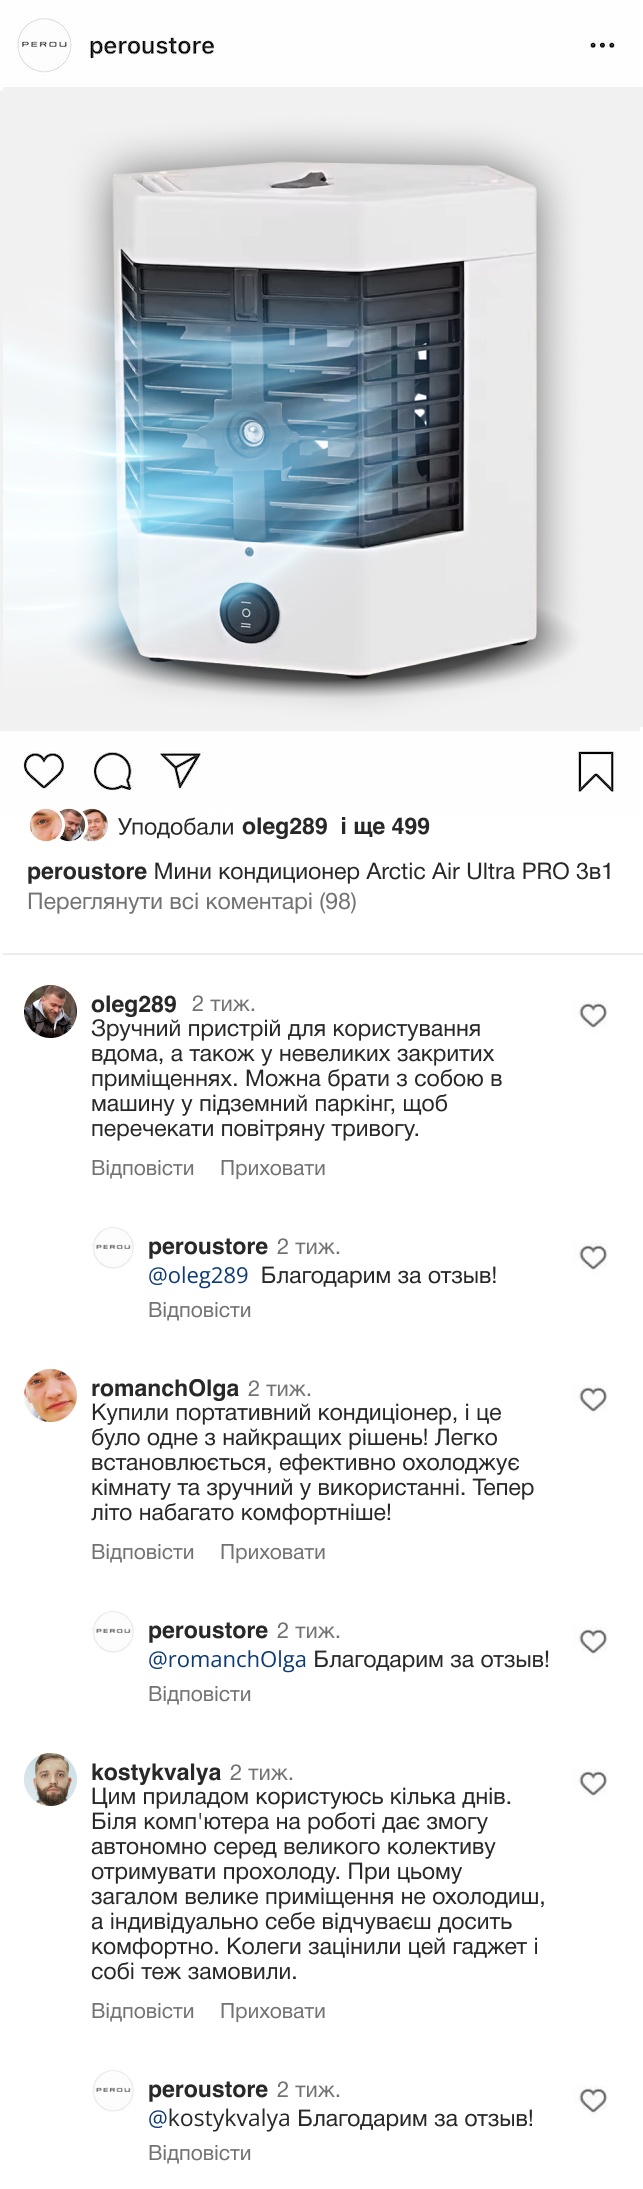Viewport: 643px width, 2189px height.
Task: Click the Perou logo avatar in header
Action: 46,46
